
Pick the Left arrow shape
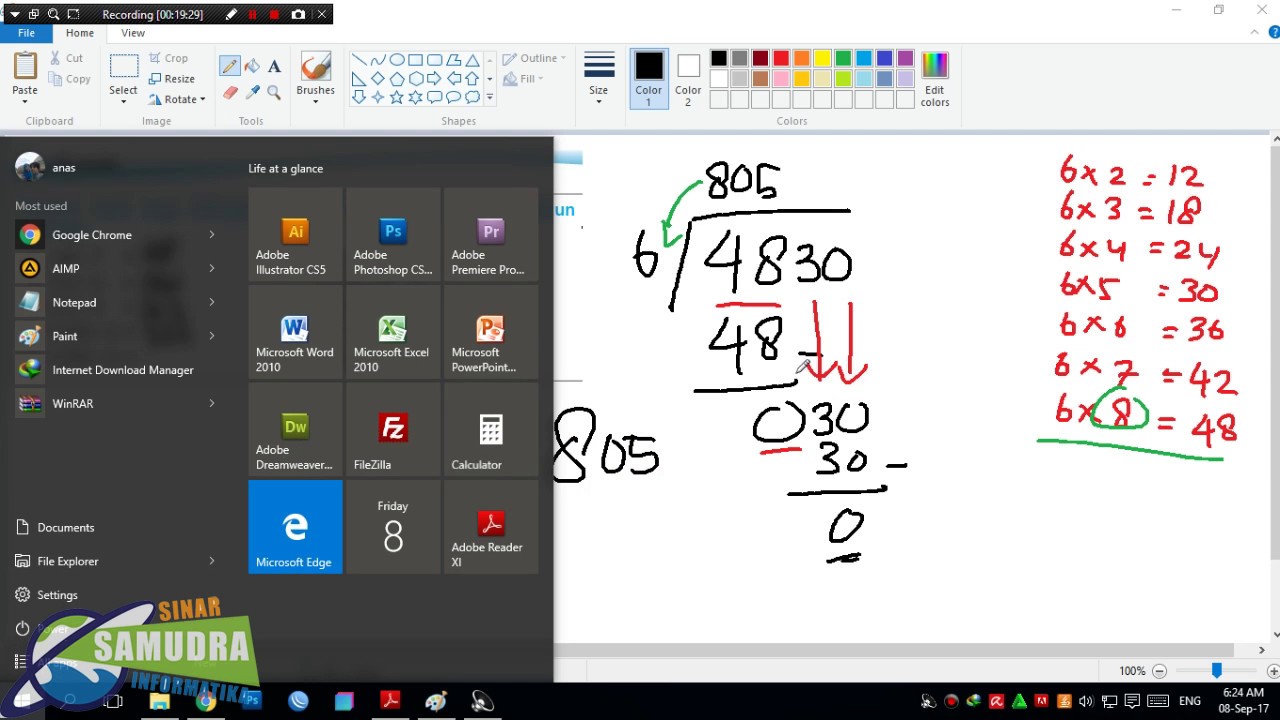[x=454, y=78]
